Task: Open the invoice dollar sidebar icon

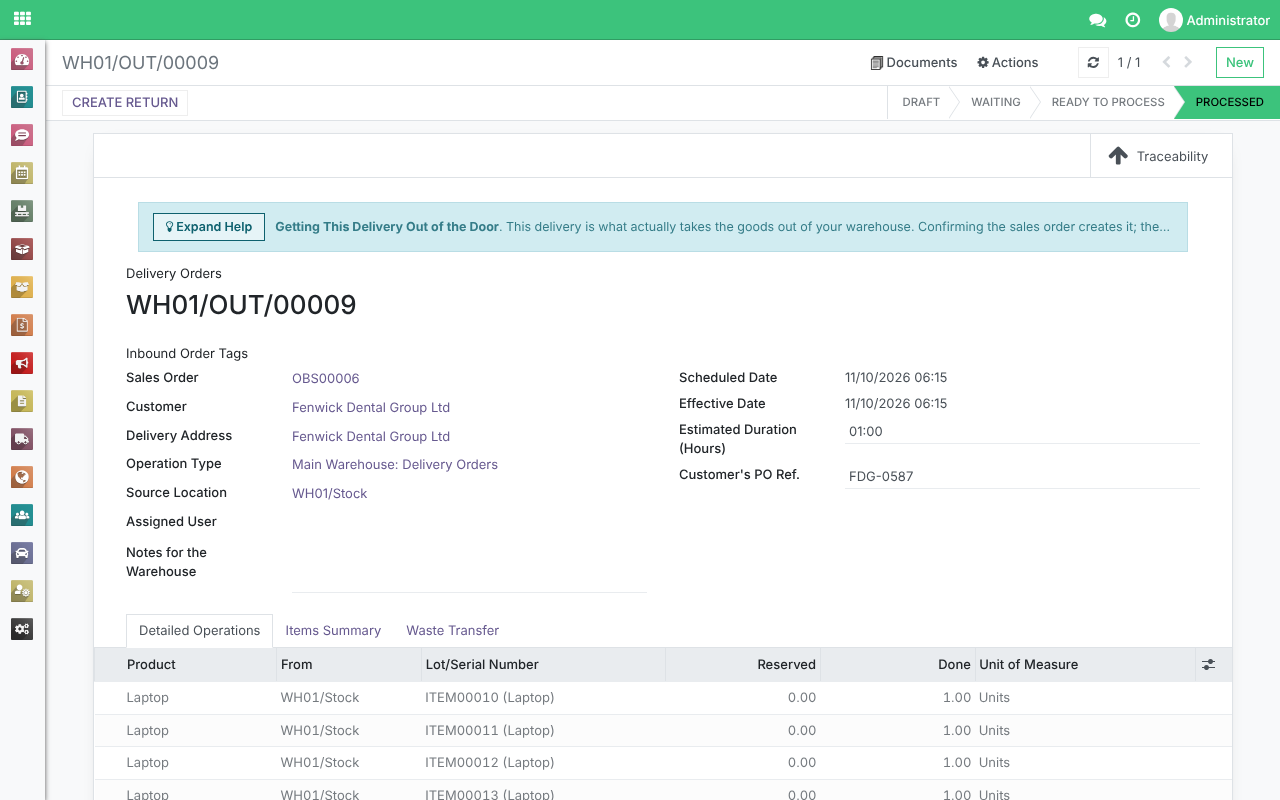Action: coord(22,325)
